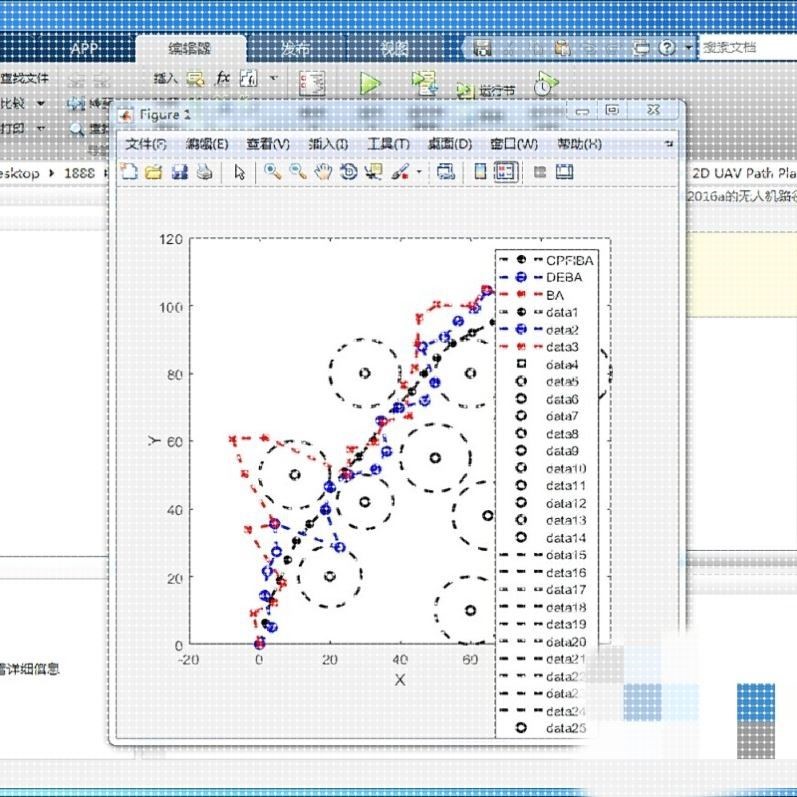Select the Rotate 3D tool

(349, 172)
